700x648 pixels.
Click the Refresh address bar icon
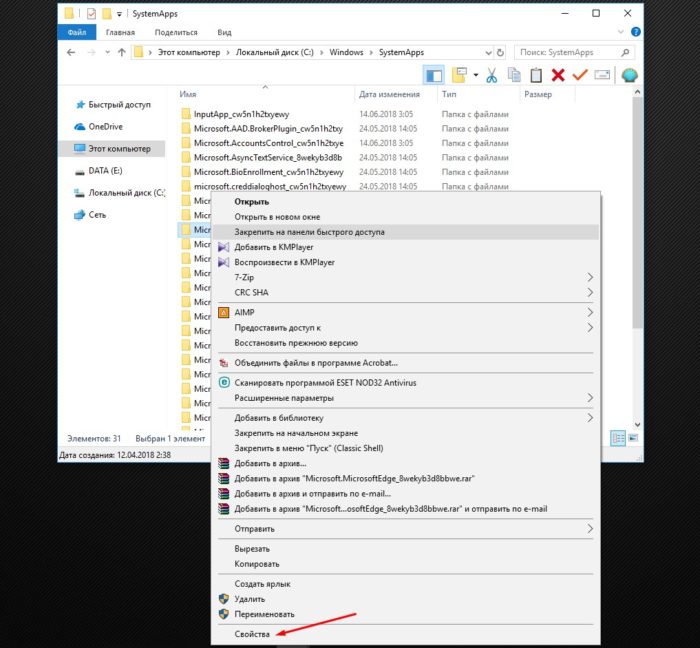(500, 53)
